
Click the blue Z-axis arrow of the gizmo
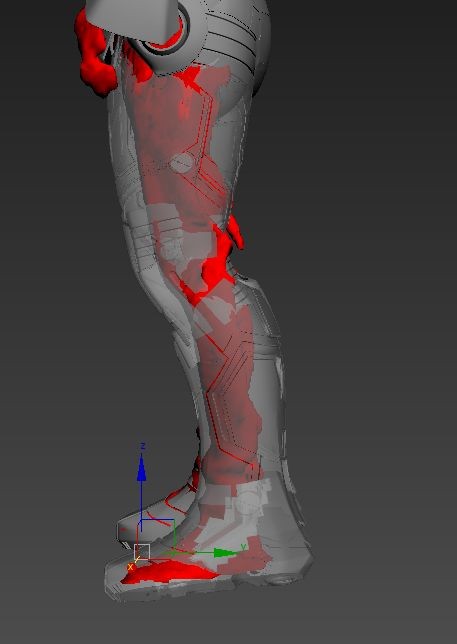(x=142, y=468)
